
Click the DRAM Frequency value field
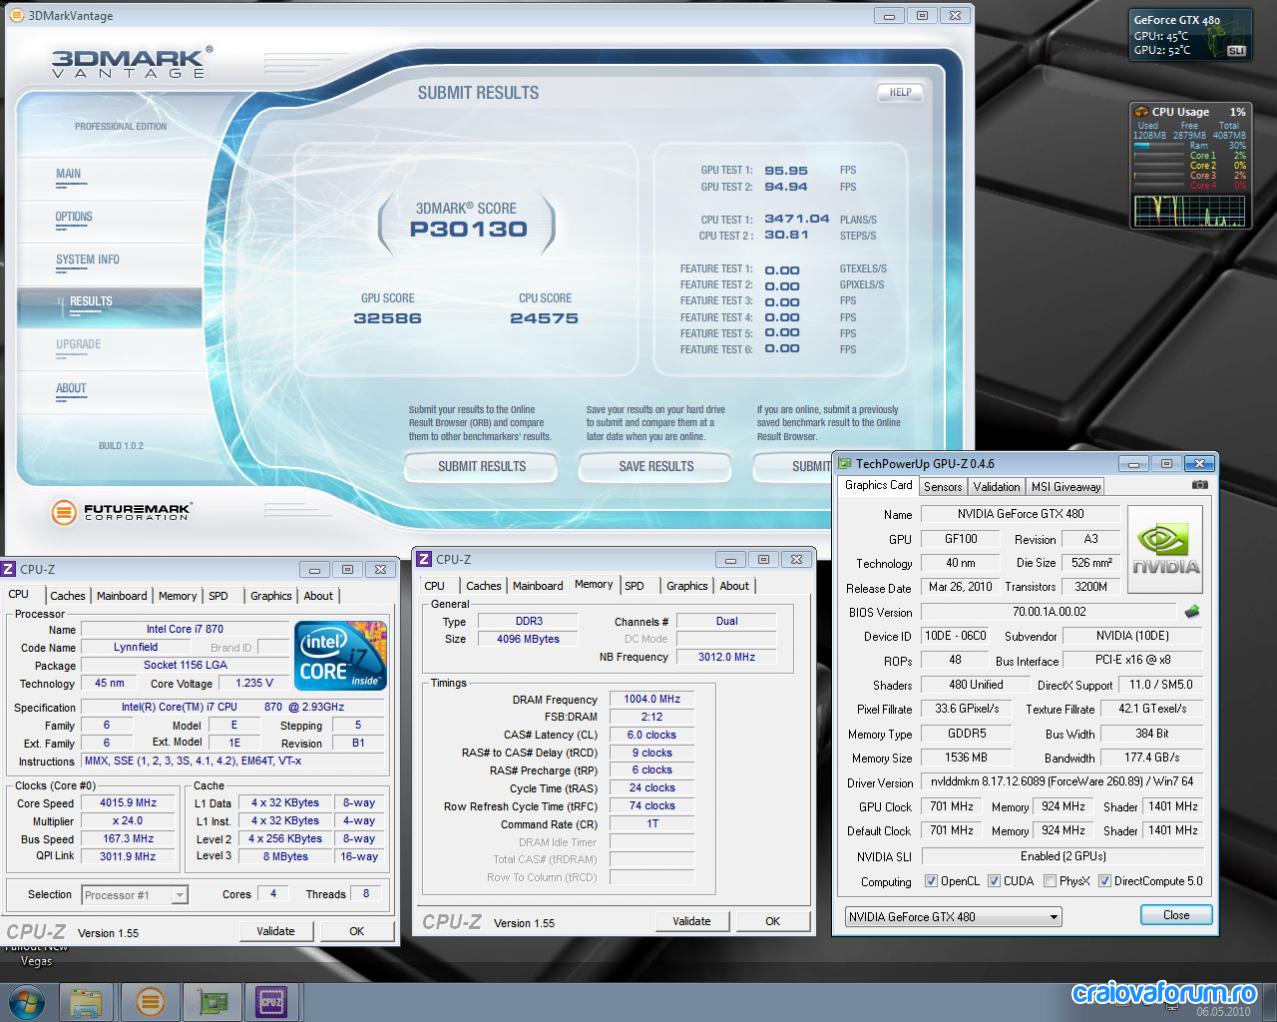[651, 699]
